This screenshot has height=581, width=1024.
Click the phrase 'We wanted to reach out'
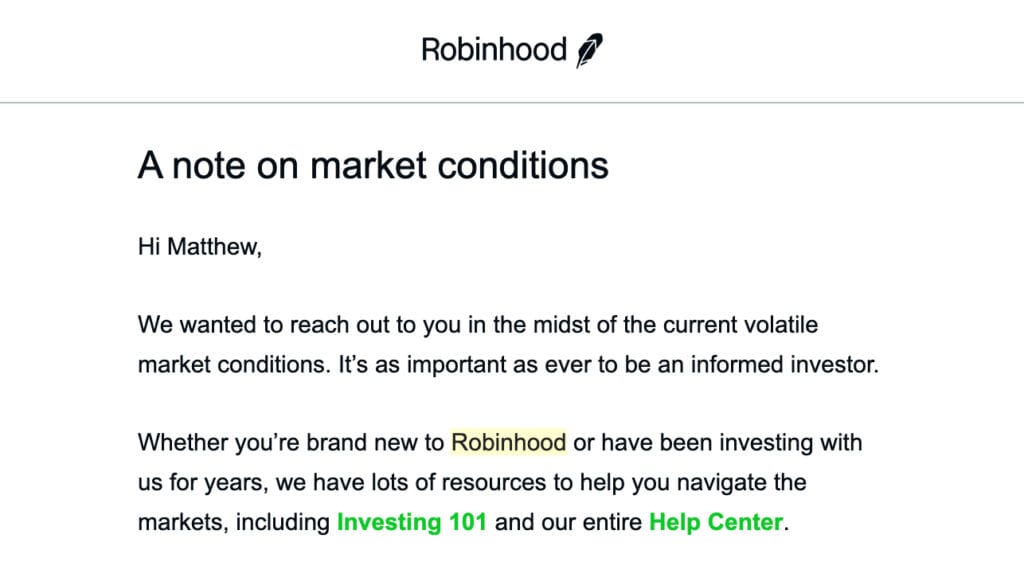pyautogui.click(x=263, y=324)
